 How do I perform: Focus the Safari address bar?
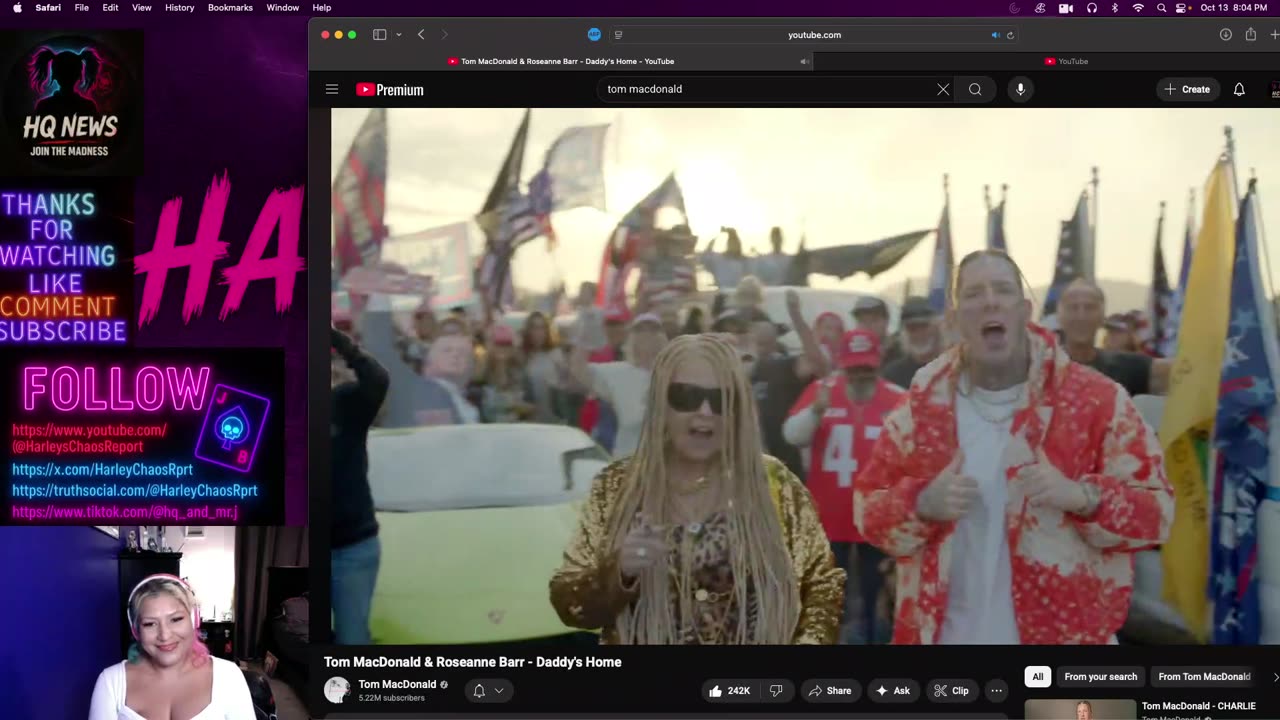point(814,35)
